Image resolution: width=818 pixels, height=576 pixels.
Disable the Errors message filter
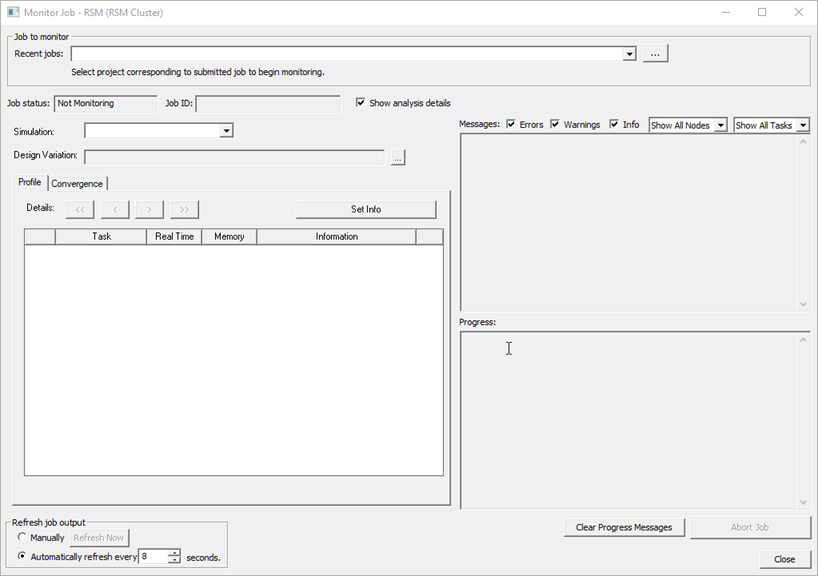(x=513, y=124)
